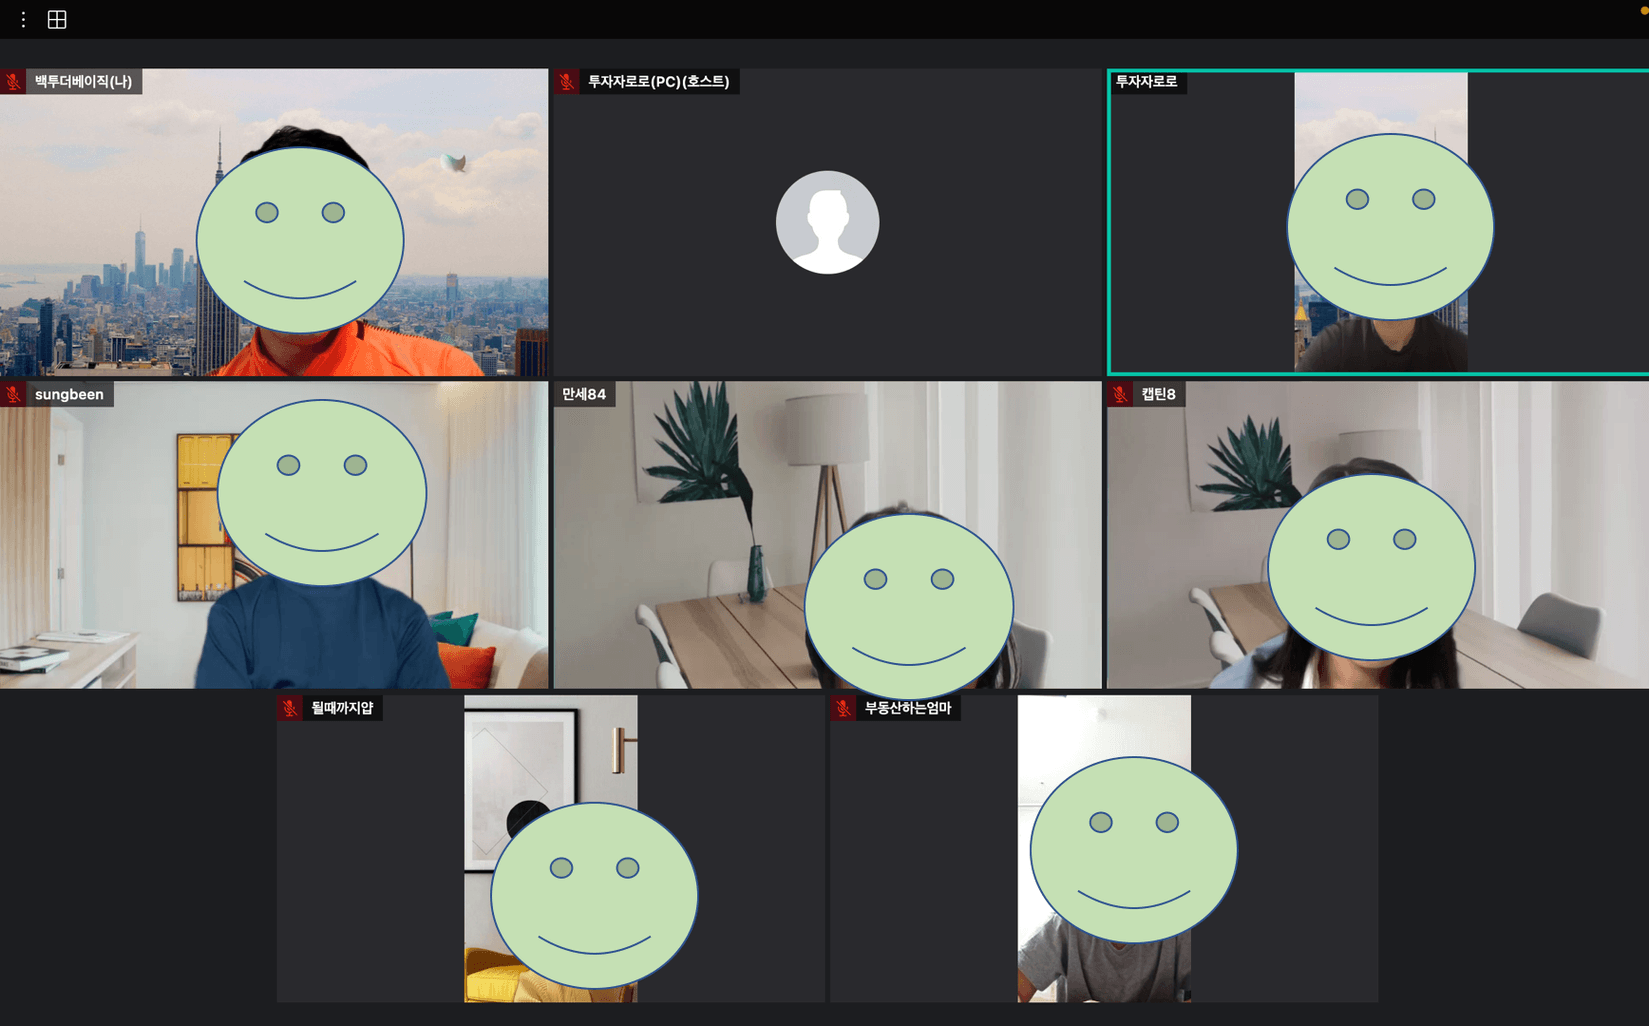Select the 백투더베이직(나) name label

point(83,82)
